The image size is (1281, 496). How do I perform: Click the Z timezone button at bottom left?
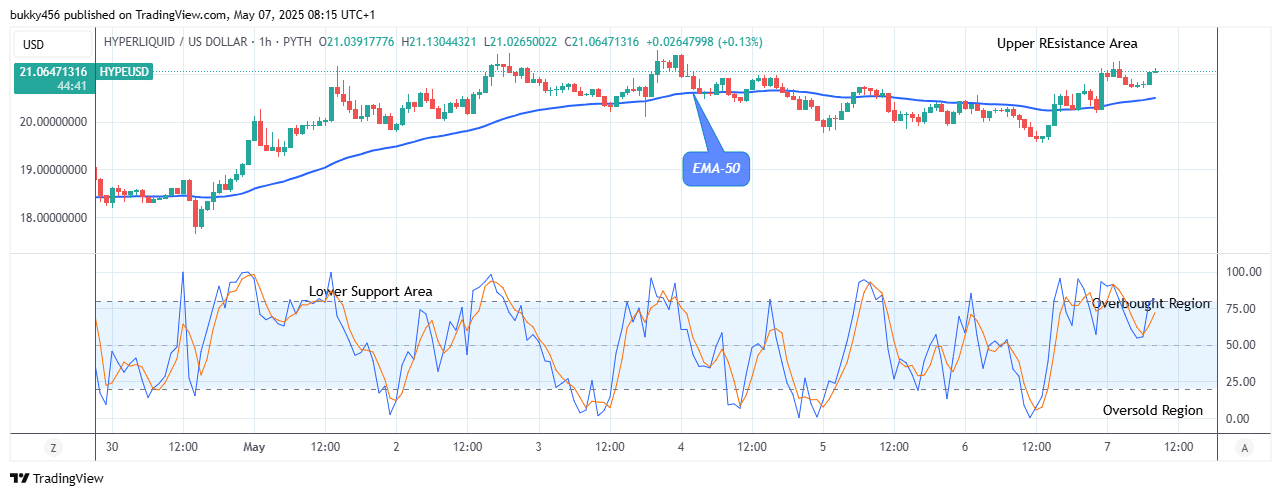54,447
